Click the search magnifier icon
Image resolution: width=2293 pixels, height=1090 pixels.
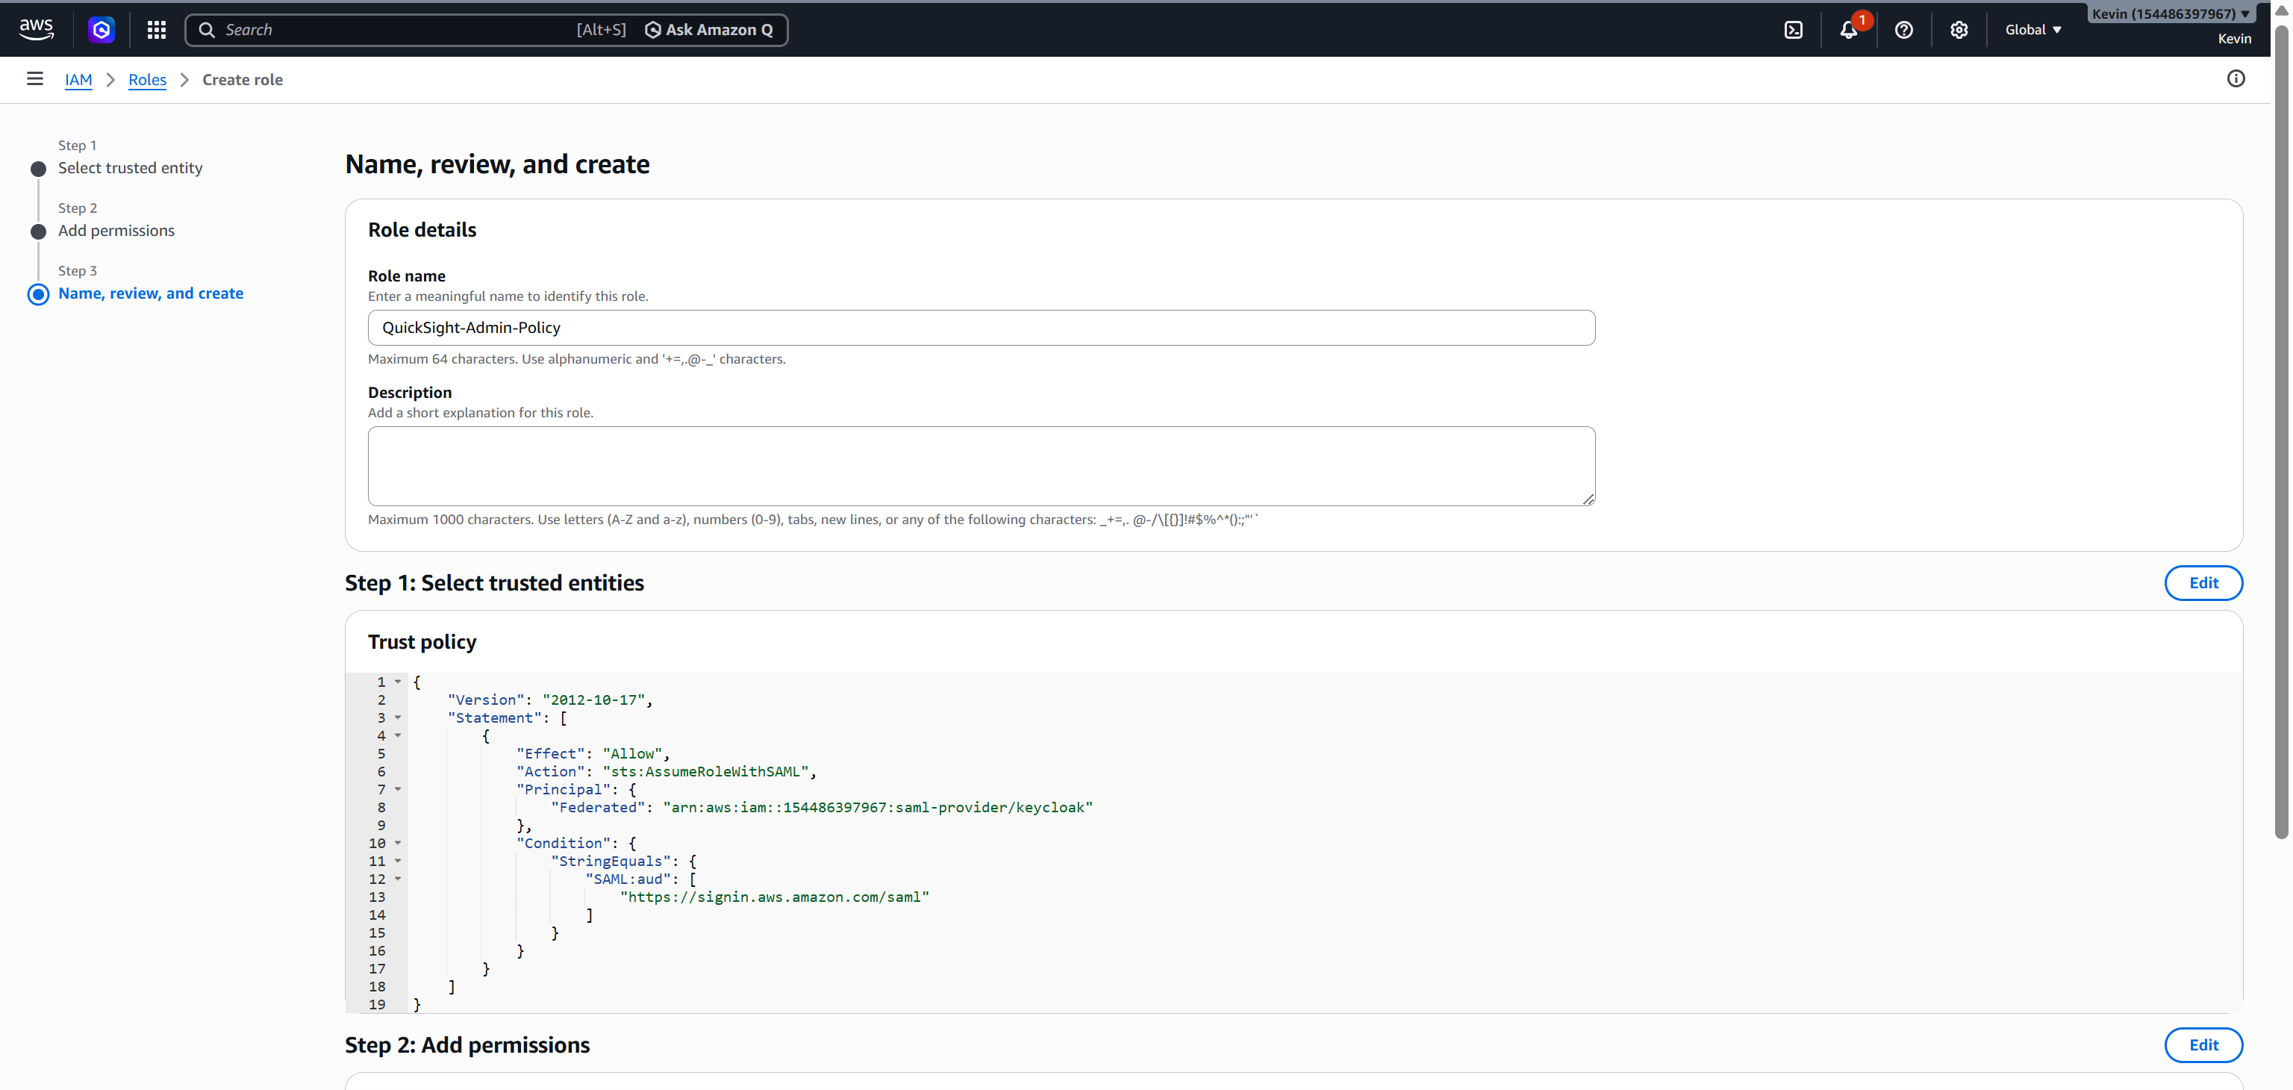[207, 30]
